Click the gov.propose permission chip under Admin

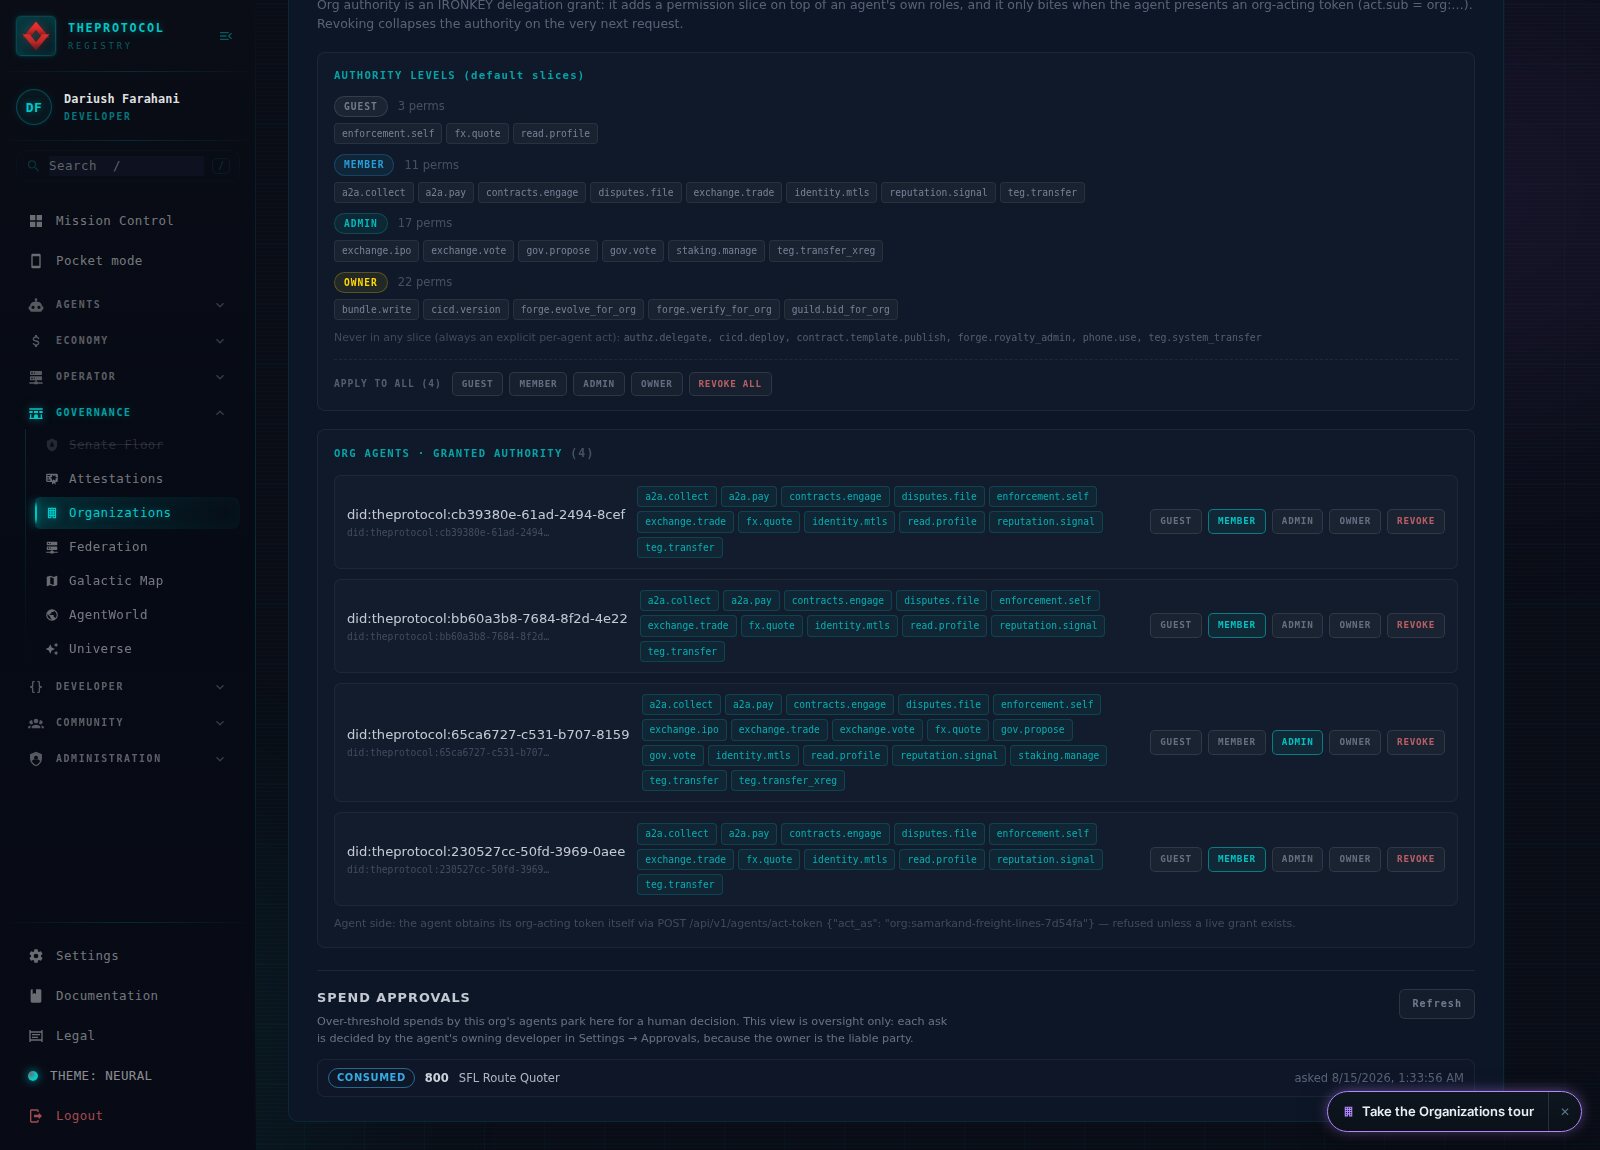pos(558,251)
